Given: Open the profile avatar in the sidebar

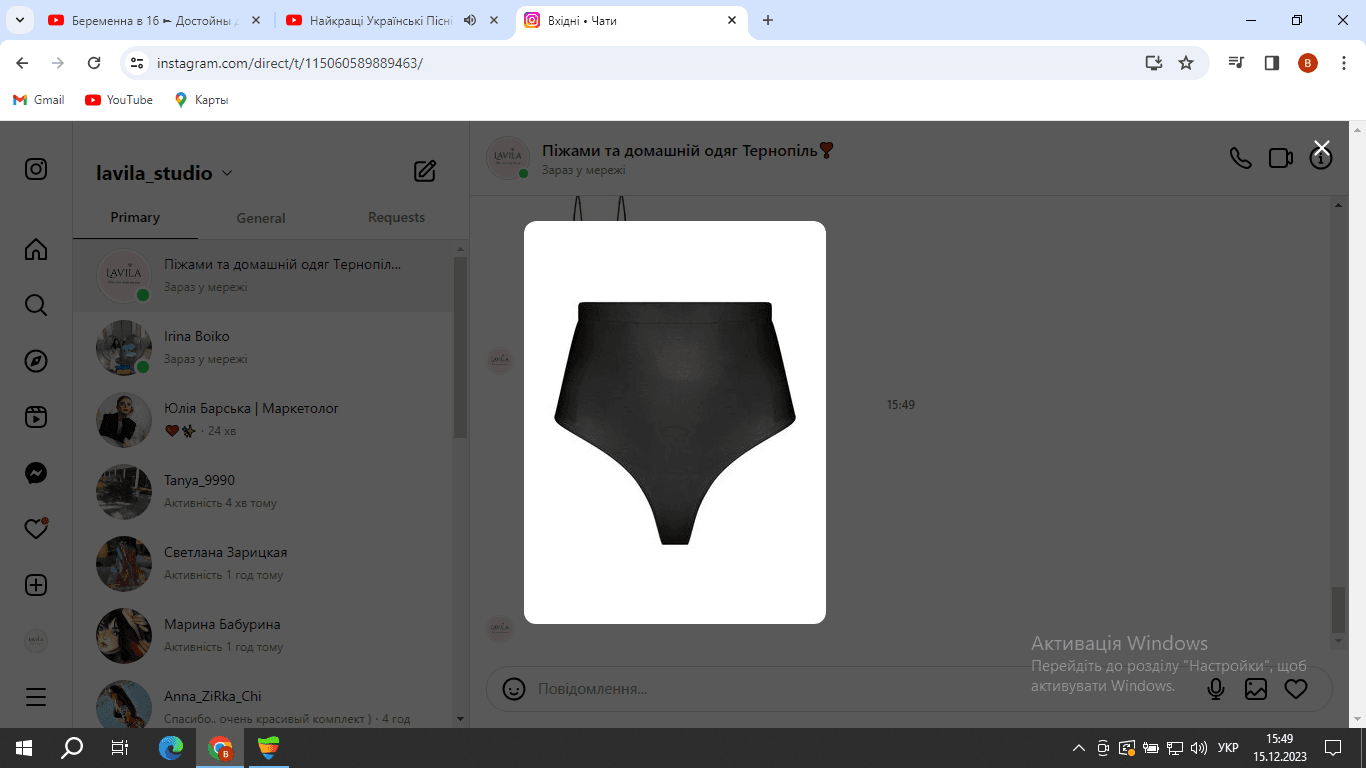Looking at the screenshot, I should pyautogui.click(x=36, y=641).
